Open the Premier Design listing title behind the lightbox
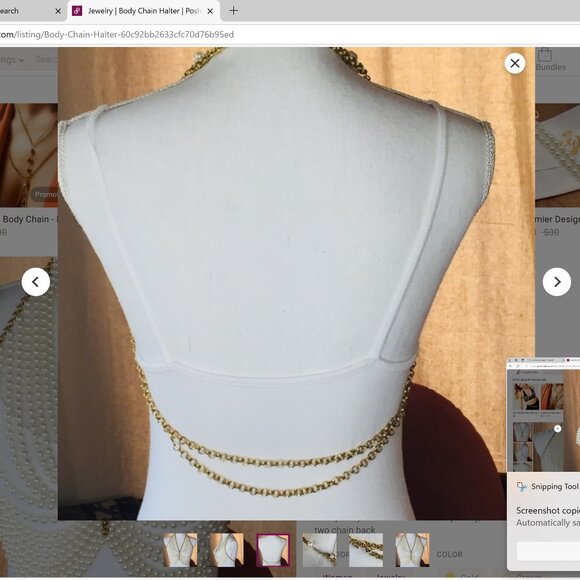This screenshot has width=580, height=580. coord(557,219)
